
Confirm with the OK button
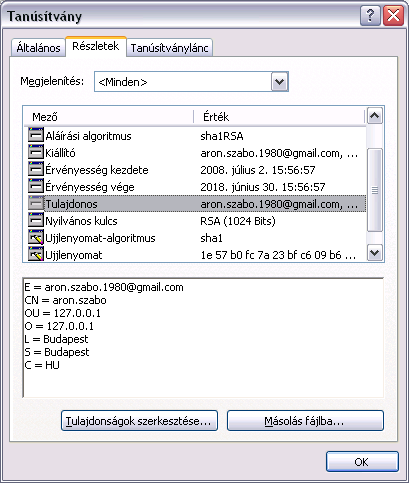point(362,462)
